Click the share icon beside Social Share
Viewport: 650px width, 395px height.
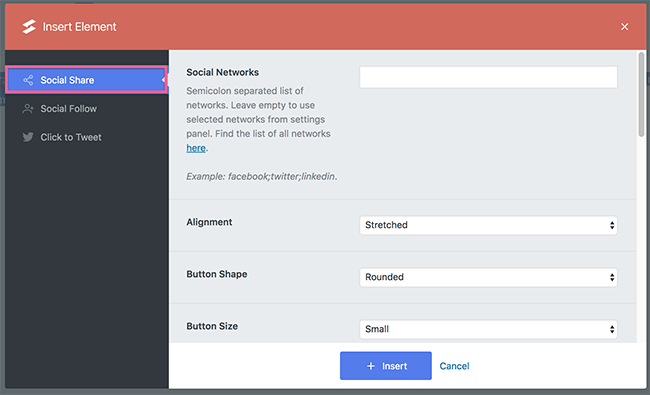tap(28, 80)
